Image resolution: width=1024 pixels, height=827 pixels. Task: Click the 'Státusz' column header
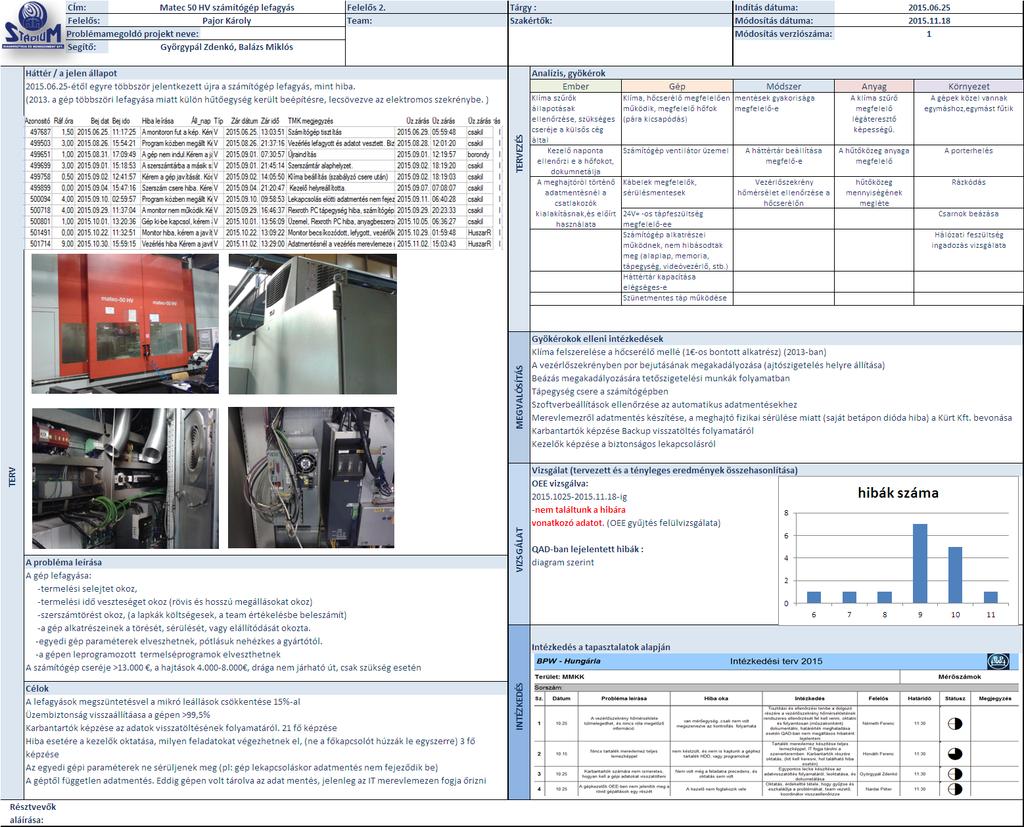pyautogui.click(x=954, y=698)
